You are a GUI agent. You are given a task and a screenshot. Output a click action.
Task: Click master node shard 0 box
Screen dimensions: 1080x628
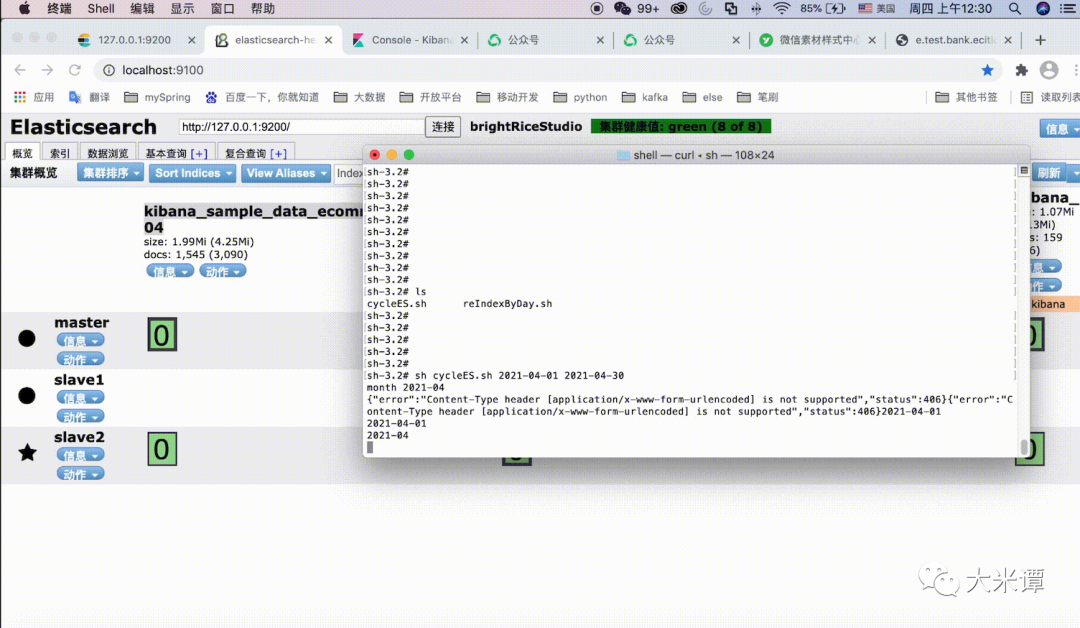pos(162,335)
